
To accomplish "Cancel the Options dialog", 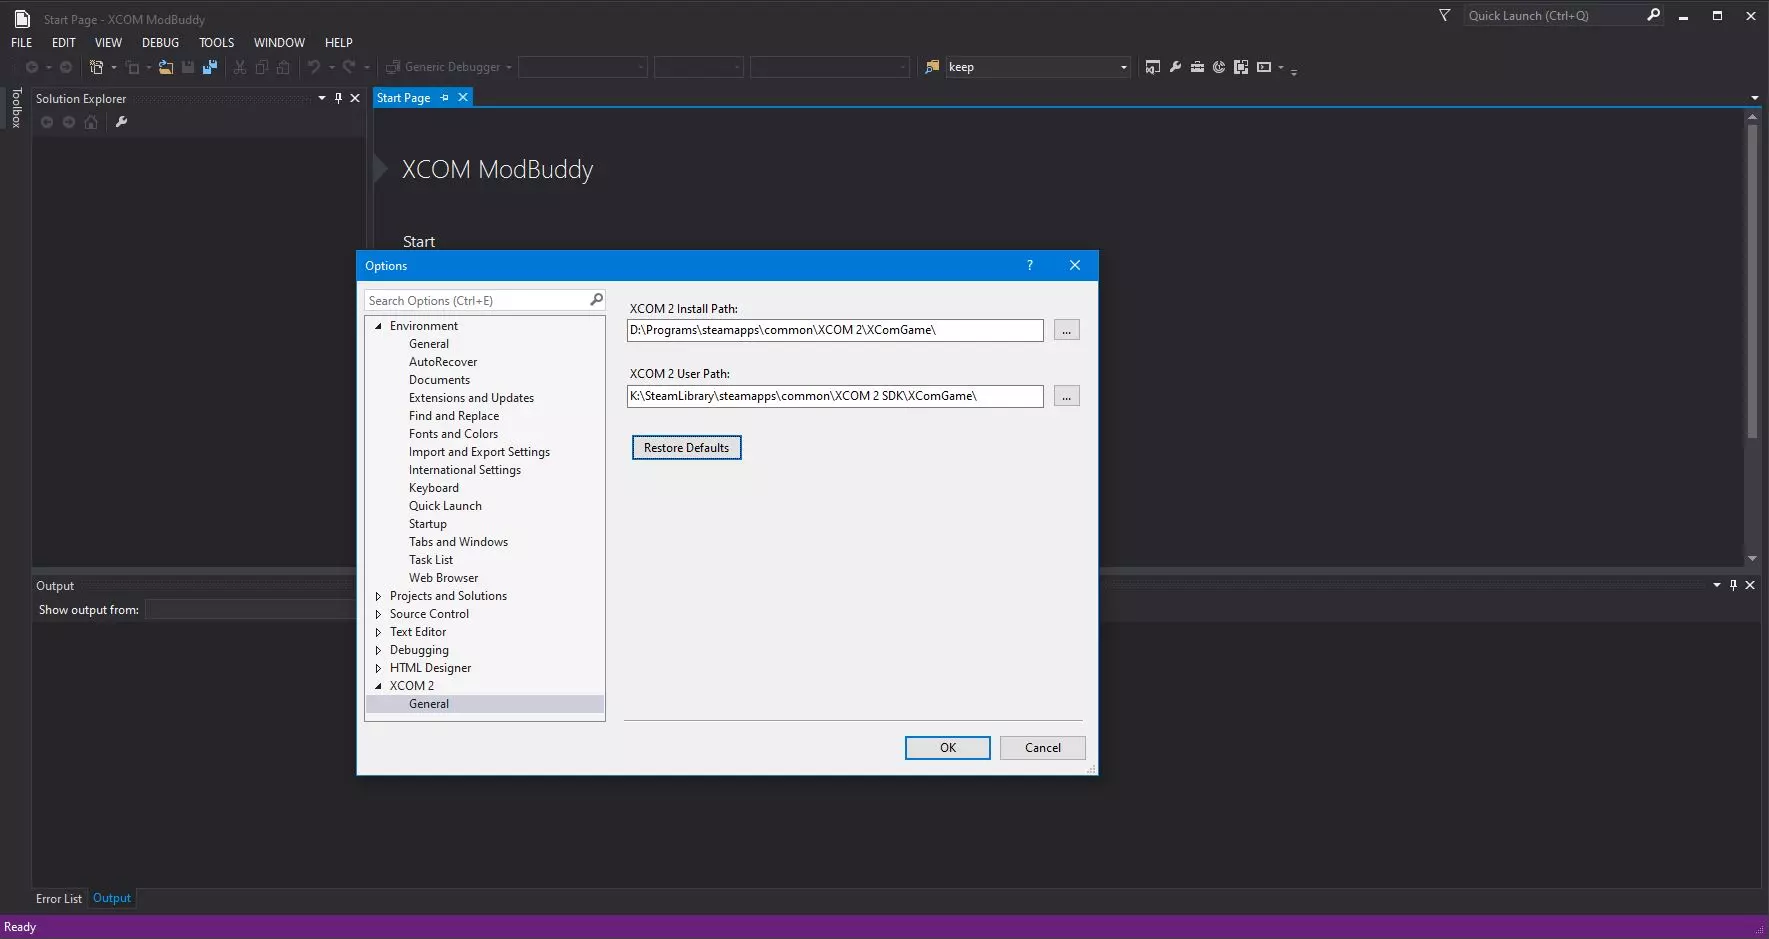I will (1043, 748).
